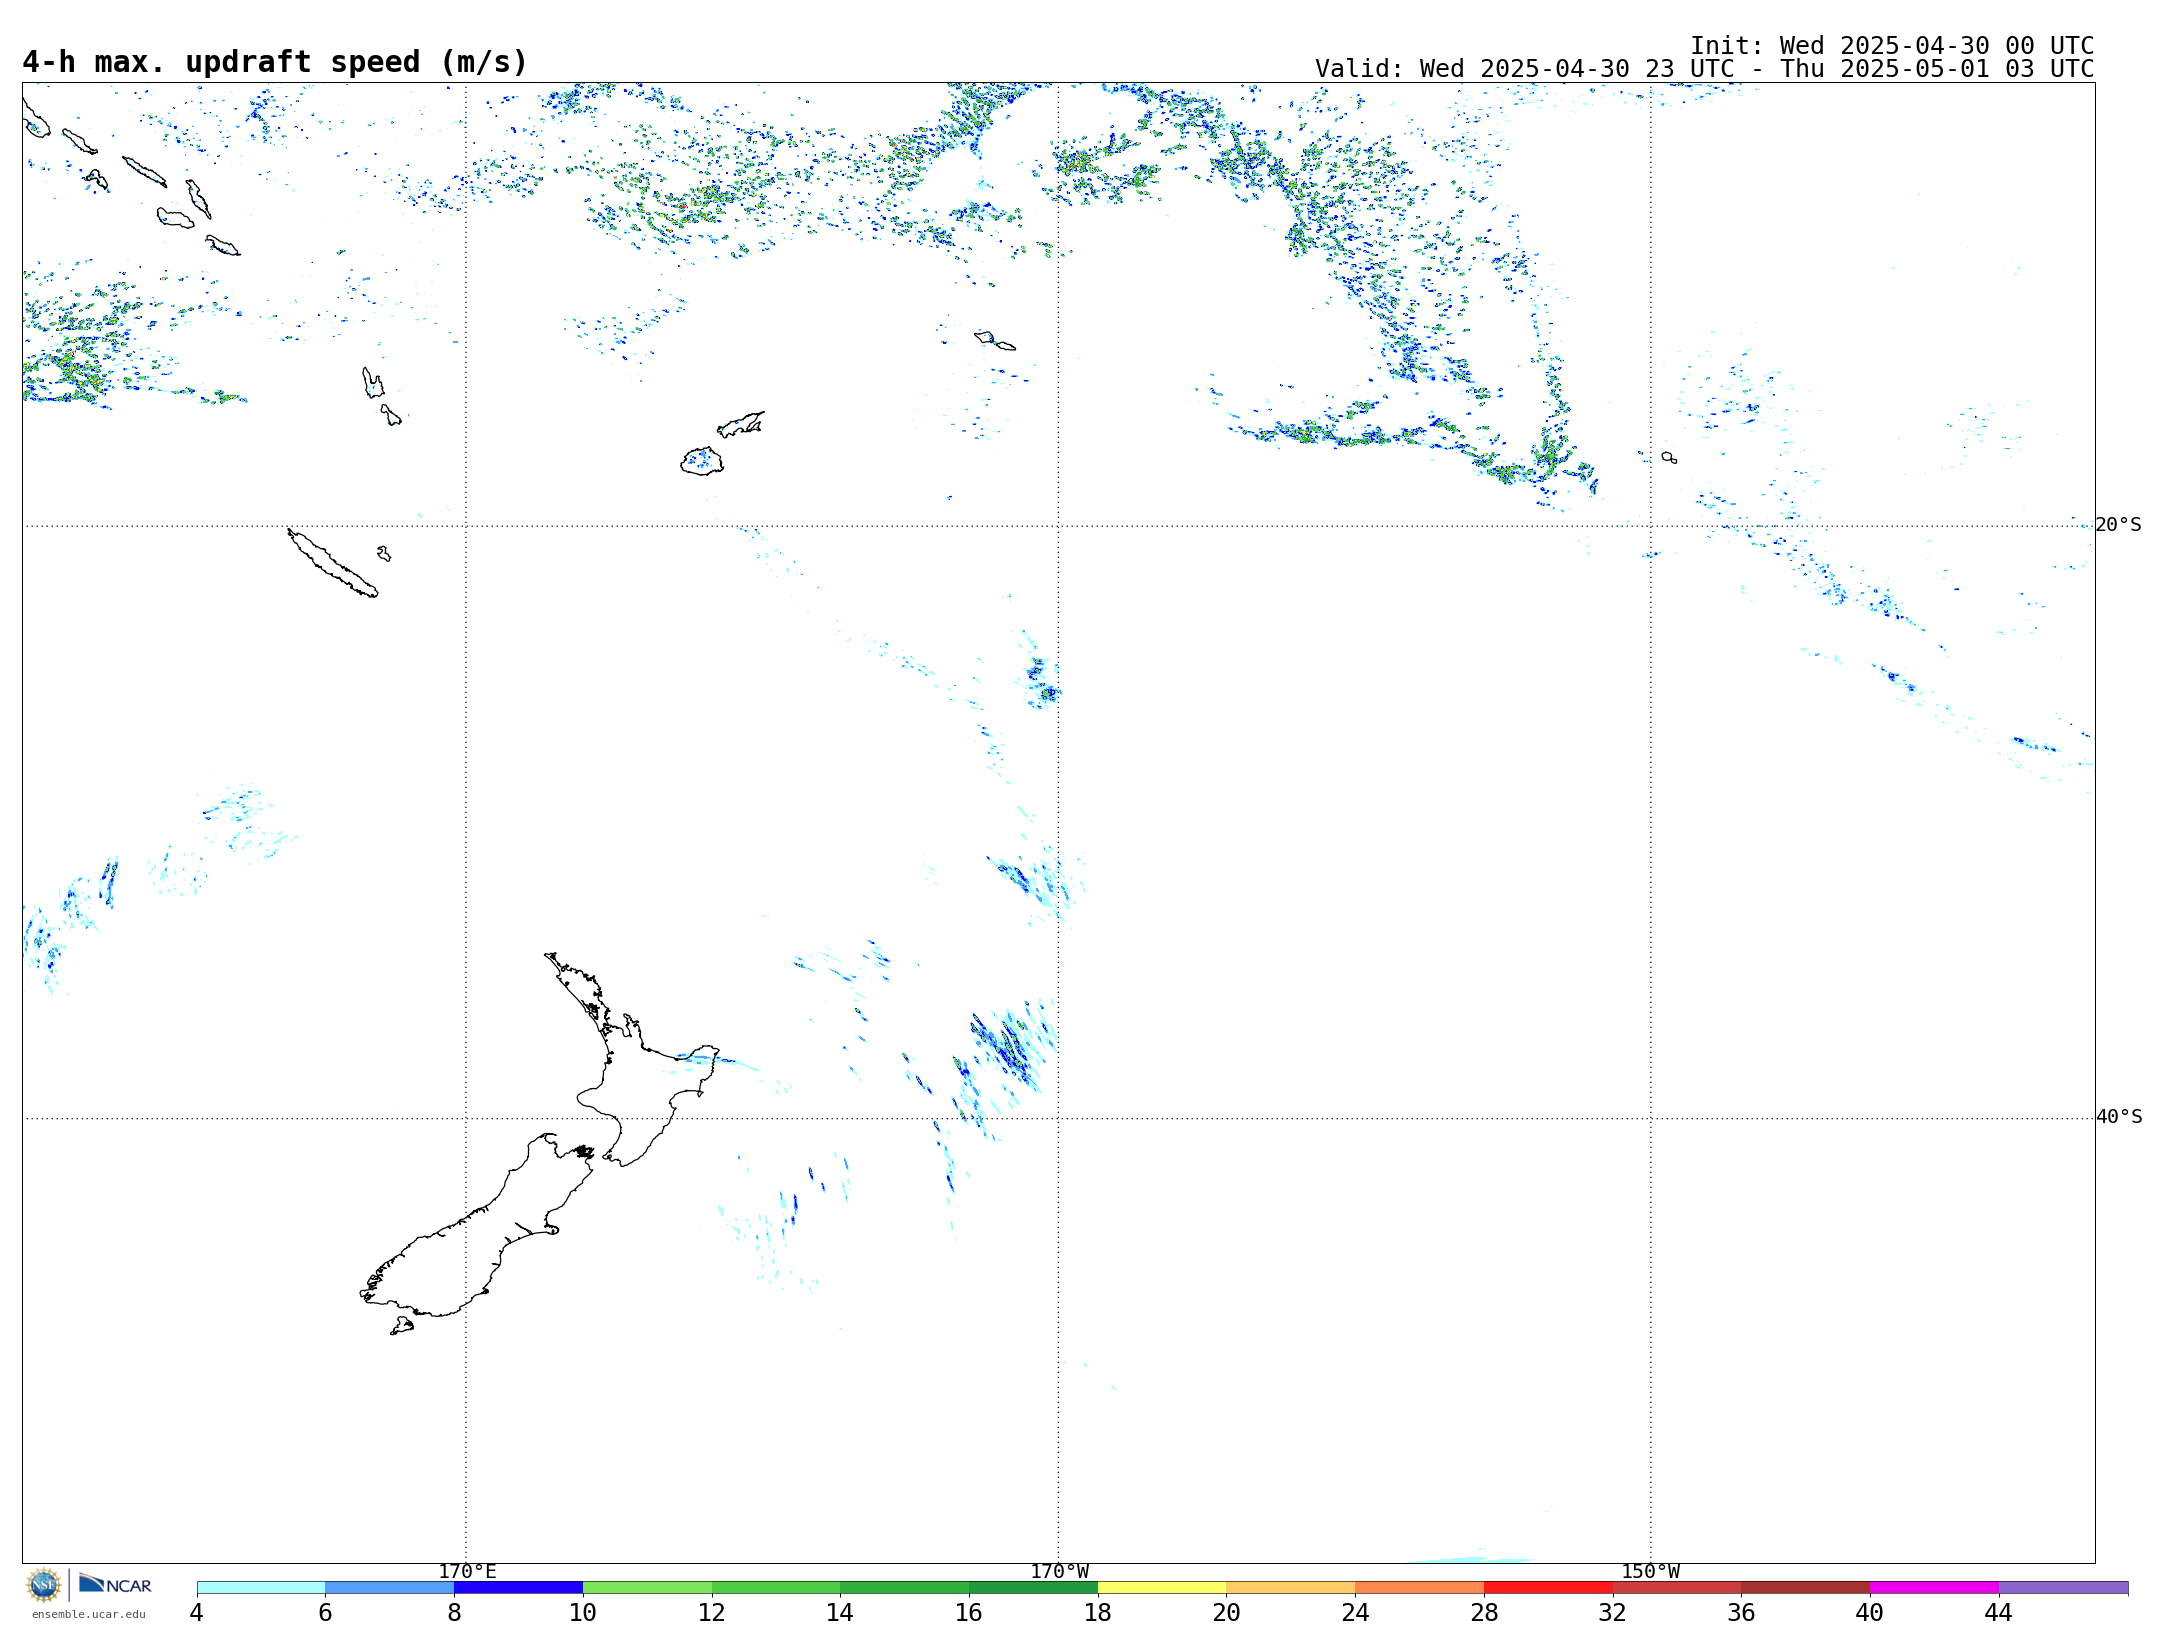Click the ensemble.ucar.edu text
Image resolution: width=2160 pixels, height=1626 pixels.
[x=88, y=1614]
